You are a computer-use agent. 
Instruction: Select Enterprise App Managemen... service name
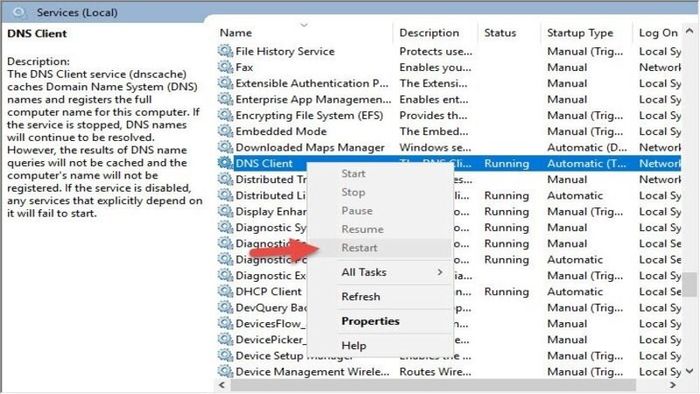(x=313, y=100)
